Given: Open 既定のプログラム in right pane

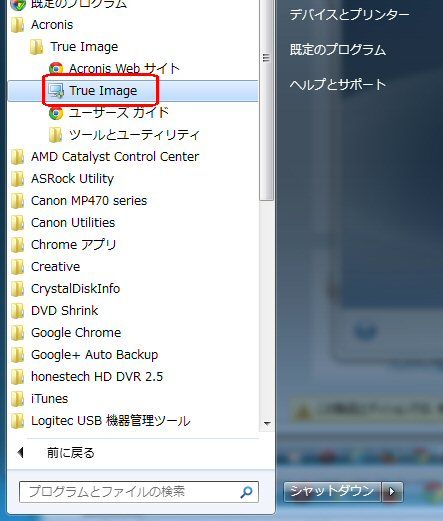Looking at the screenshot, I should (338, 50).
